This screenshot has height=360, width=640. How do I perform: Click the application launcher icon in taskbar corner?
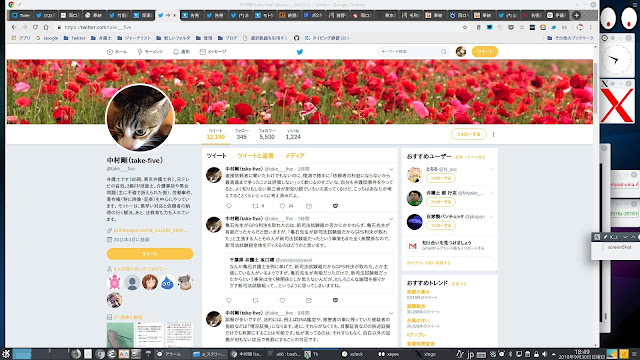[6, 354]
